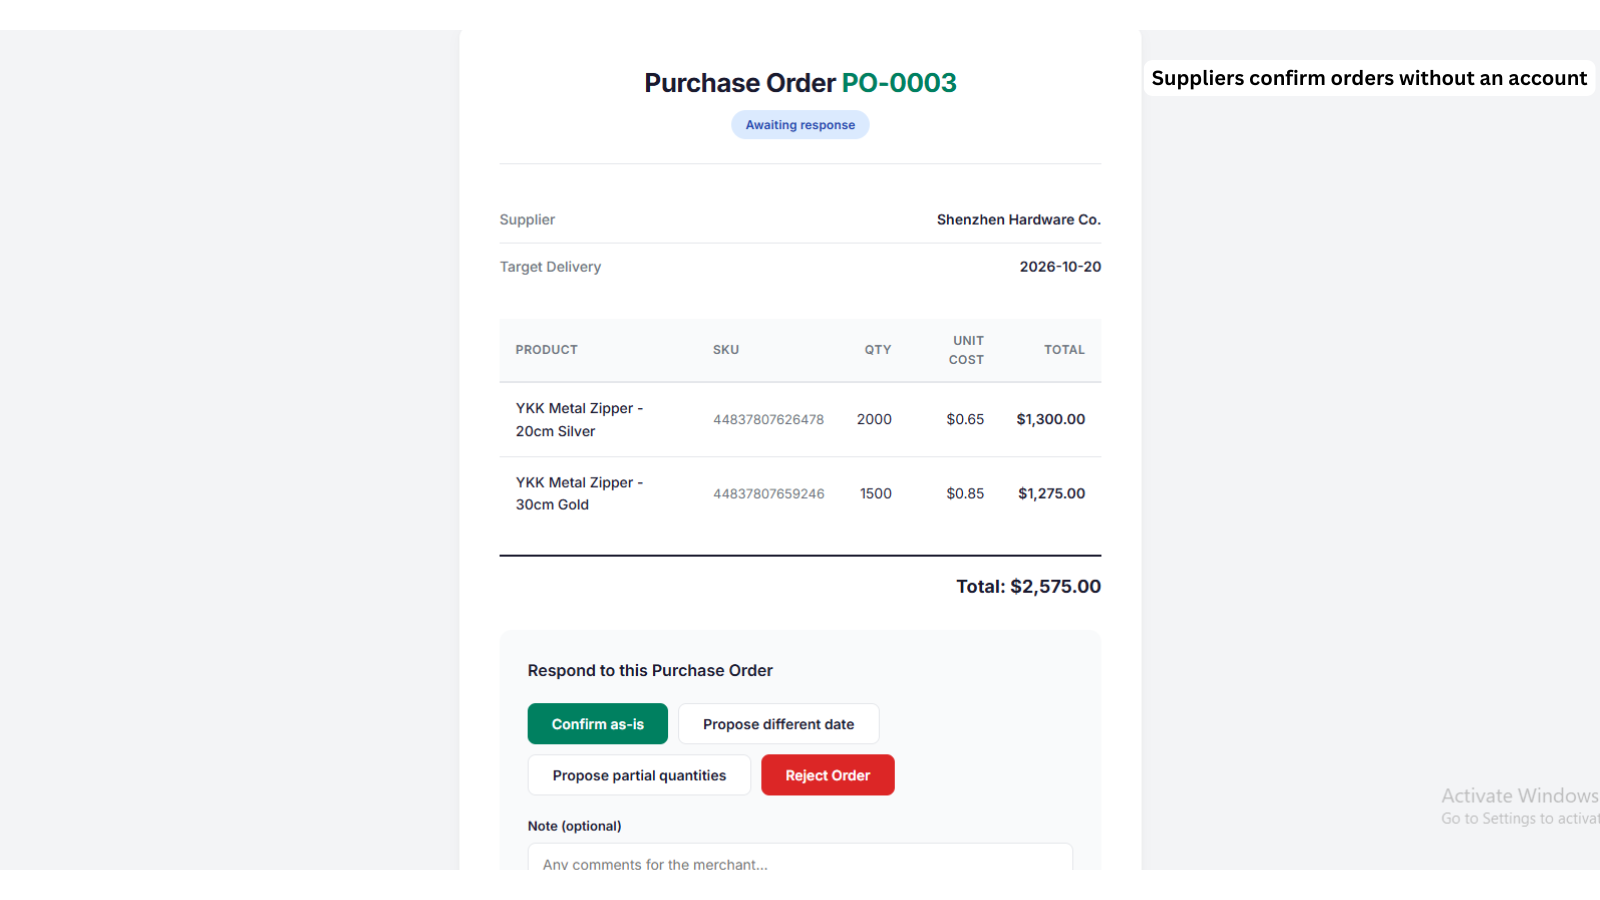The height and width of the screenshot is (900, 1600).
Task: Click YKK Metal Zipper 30cm Gold row
Action: coord(800,494)
